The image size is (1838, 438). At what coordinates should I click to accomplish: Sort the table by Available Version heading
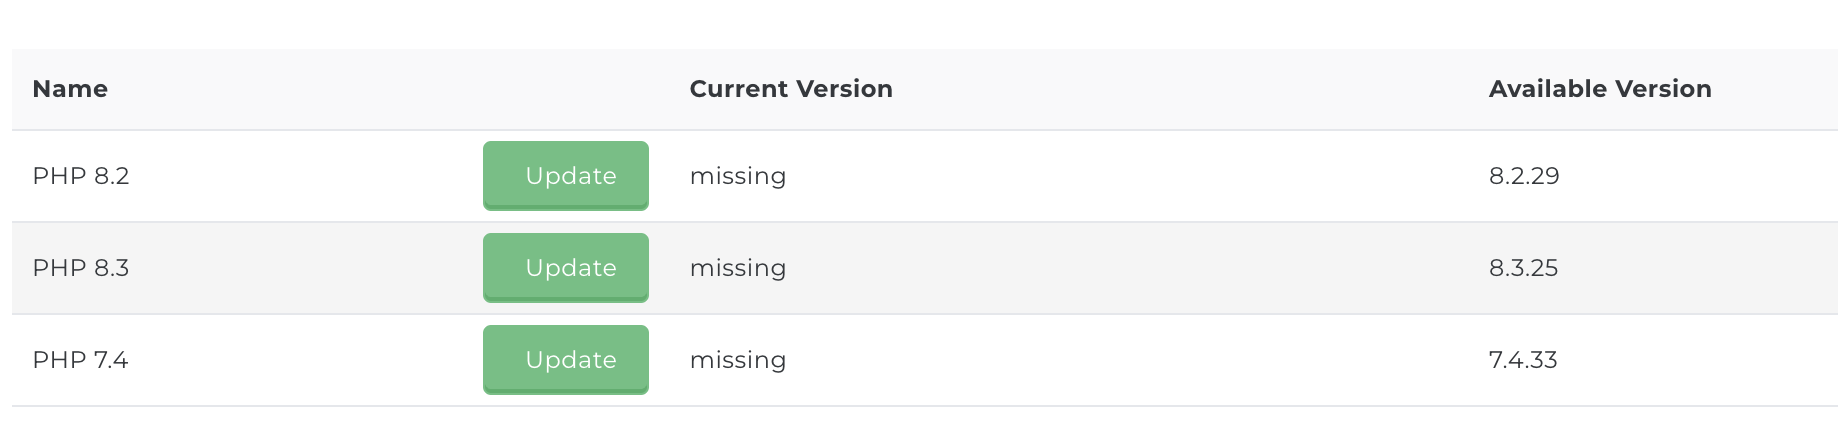1600,89
